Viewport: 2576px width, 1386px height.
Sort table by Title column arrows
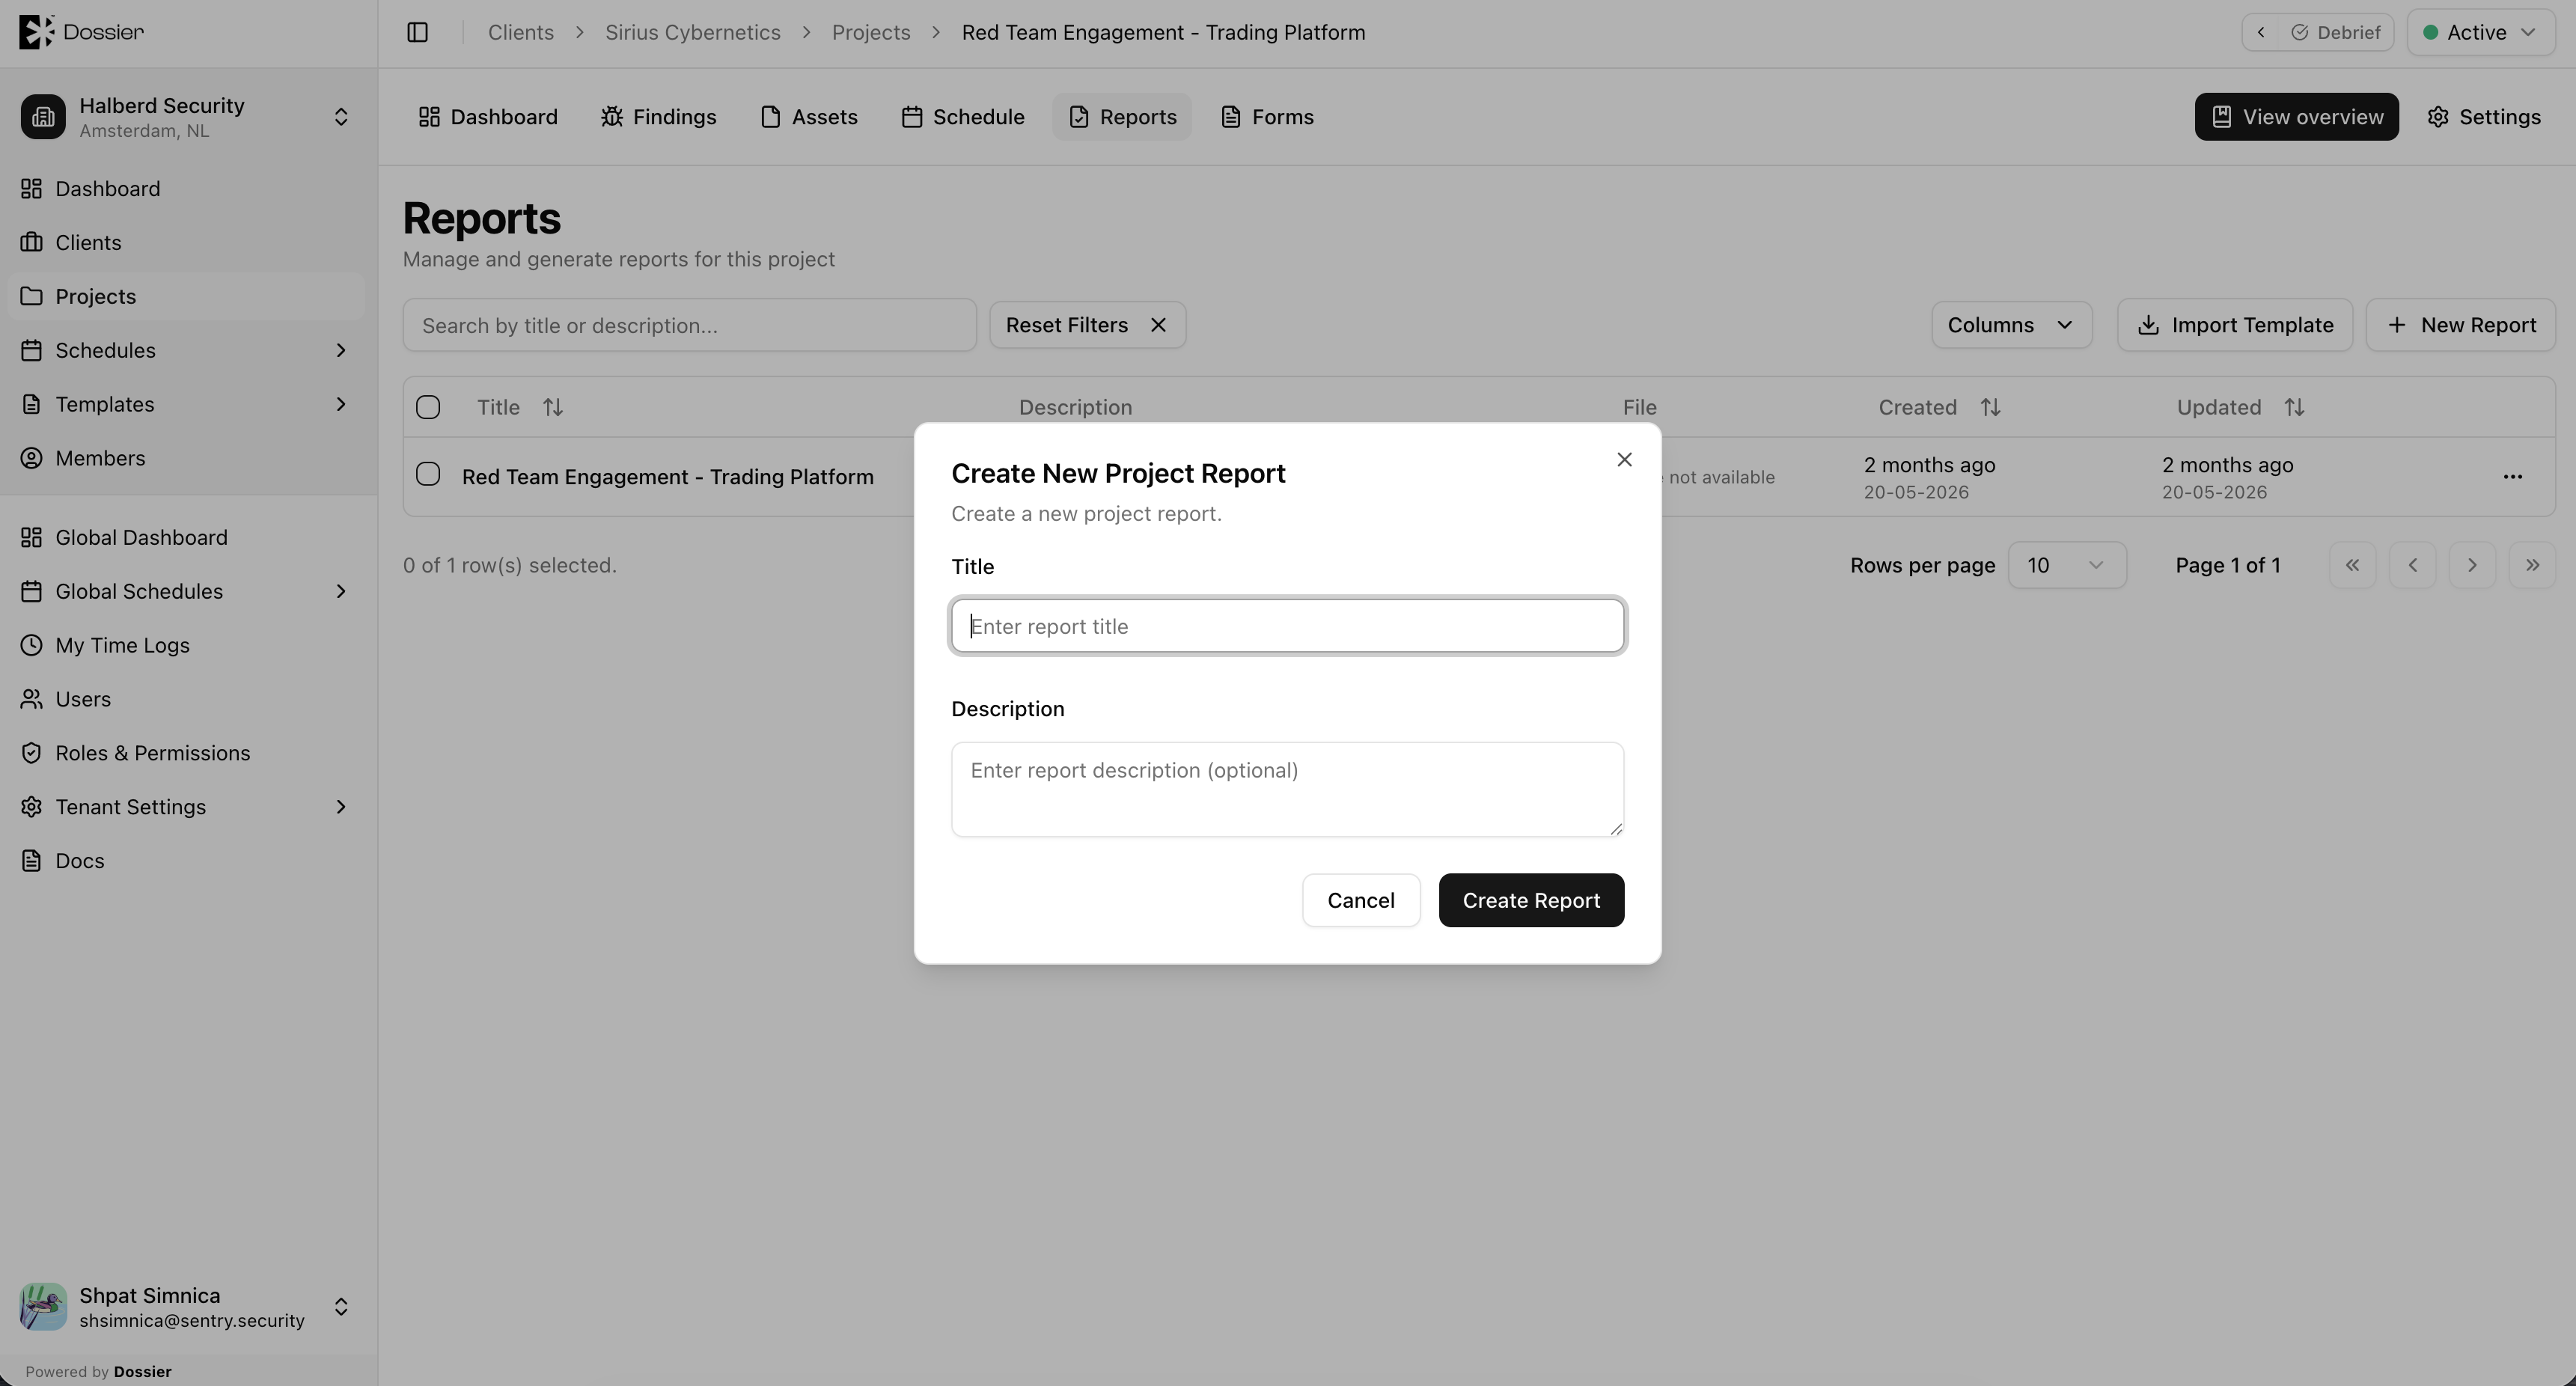click(552, 407)
